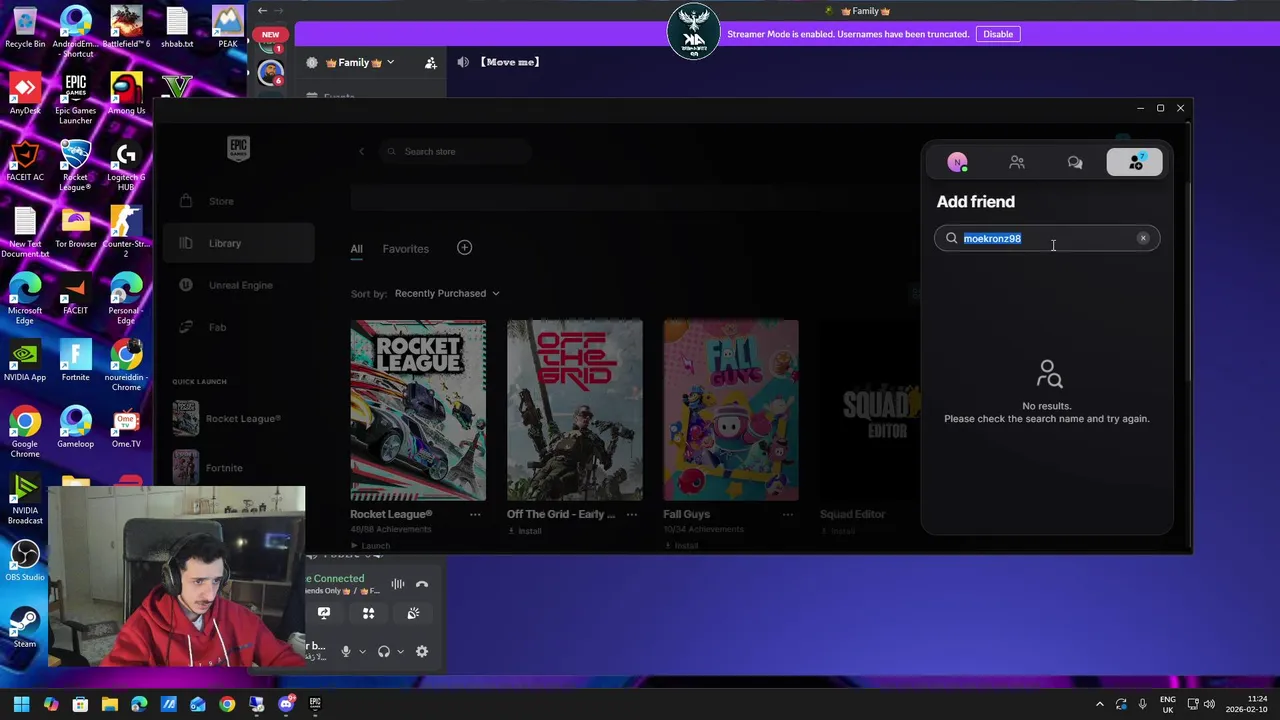Screen dimensions: 1280x720
Task: Select the Tor Browser desktop folder
Action: tap(76, 229)
